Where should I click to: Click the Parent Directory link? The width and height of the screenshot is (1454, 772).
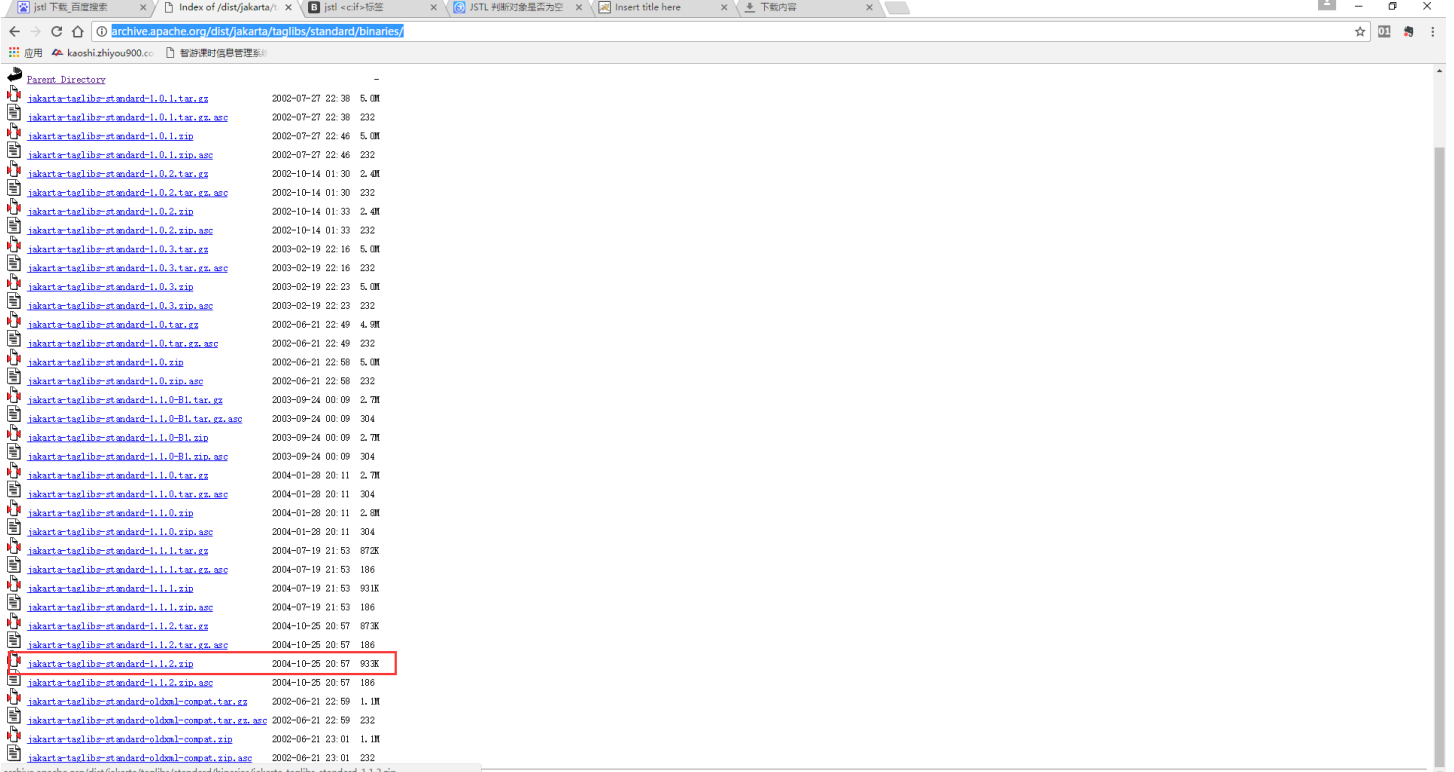click(x=66, y=80)
